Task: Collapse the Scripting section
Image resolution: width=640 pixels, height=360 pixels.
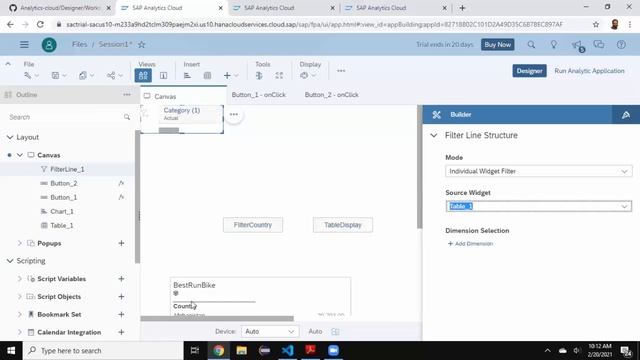Action: point(10,261)
